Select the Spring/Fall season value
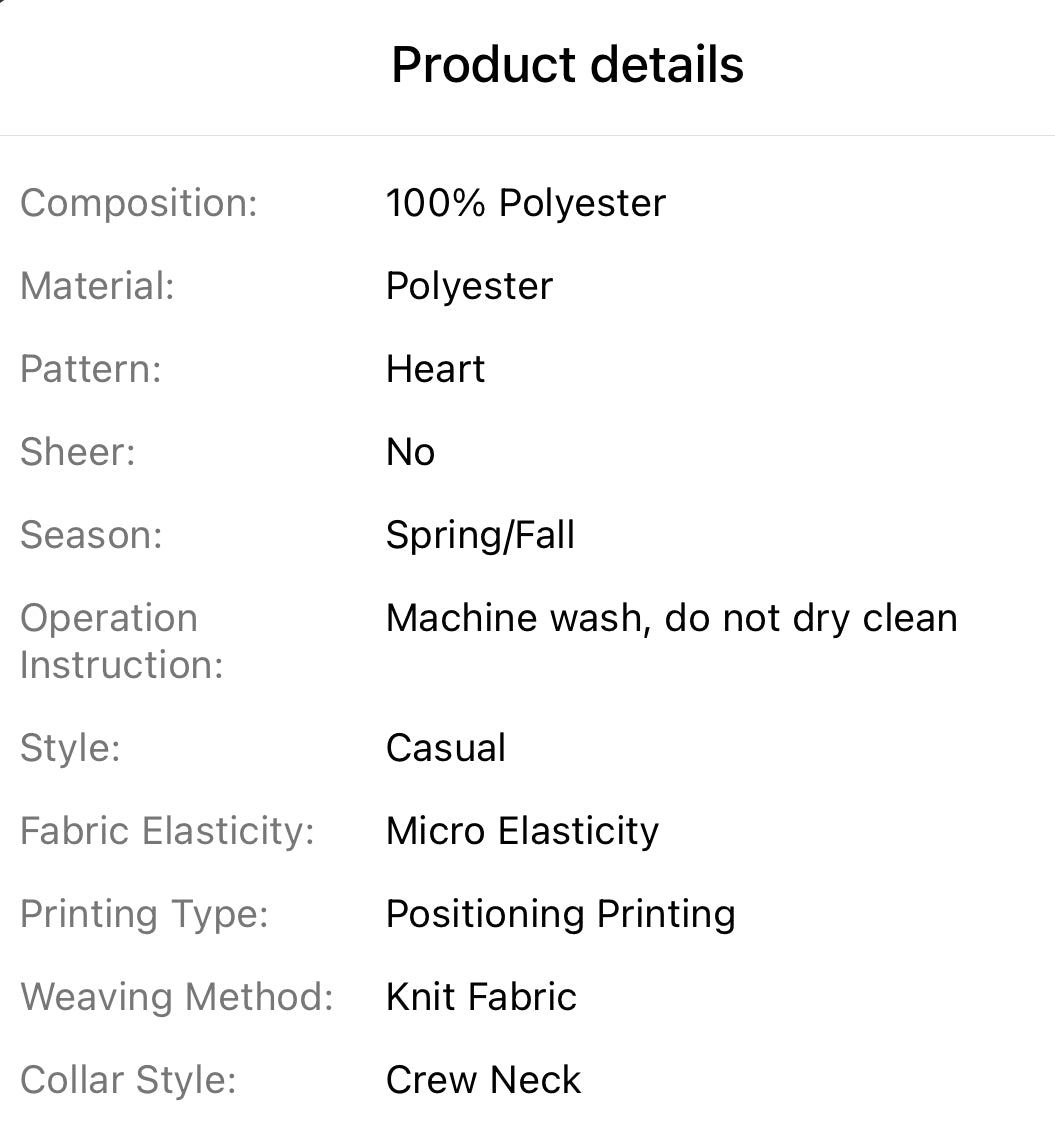Viewport: 1055px width, 1126px height. tap(480, 535)
